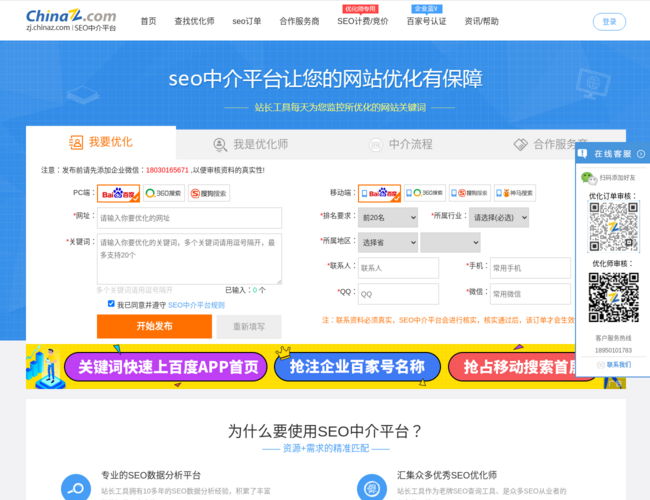Select 搜狗搜索 PC search engine option

pyautogui.click(x=209, y=193)
